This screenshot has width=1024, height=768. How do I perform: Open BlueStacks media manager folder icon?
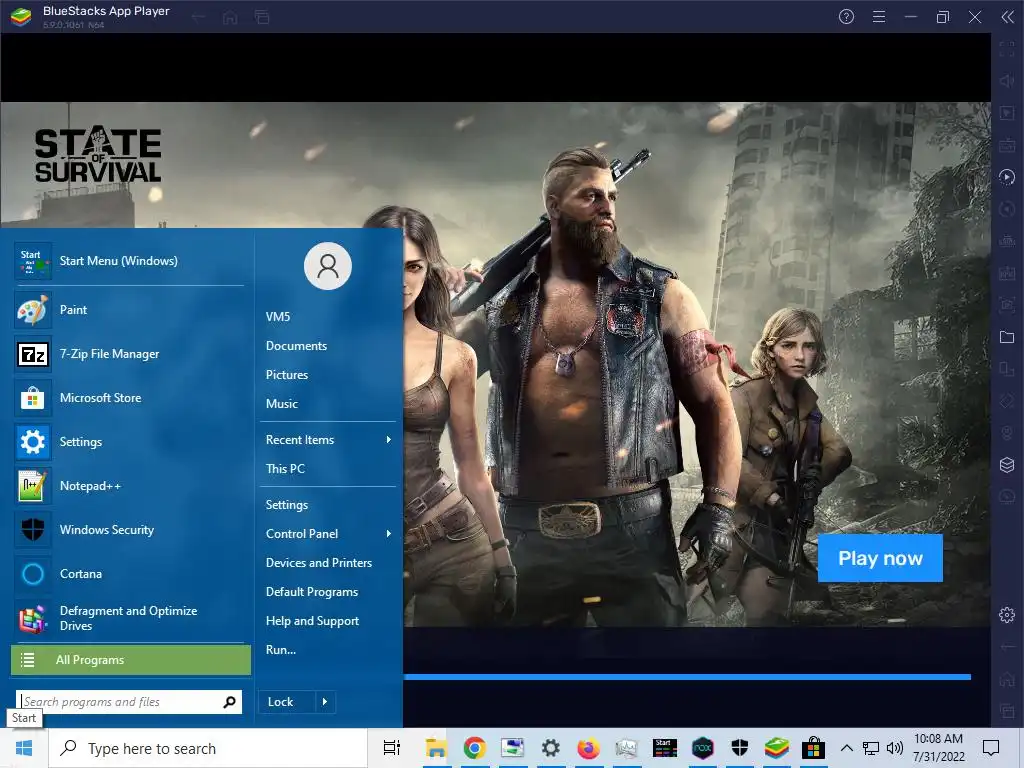(x=1007, y=337)
